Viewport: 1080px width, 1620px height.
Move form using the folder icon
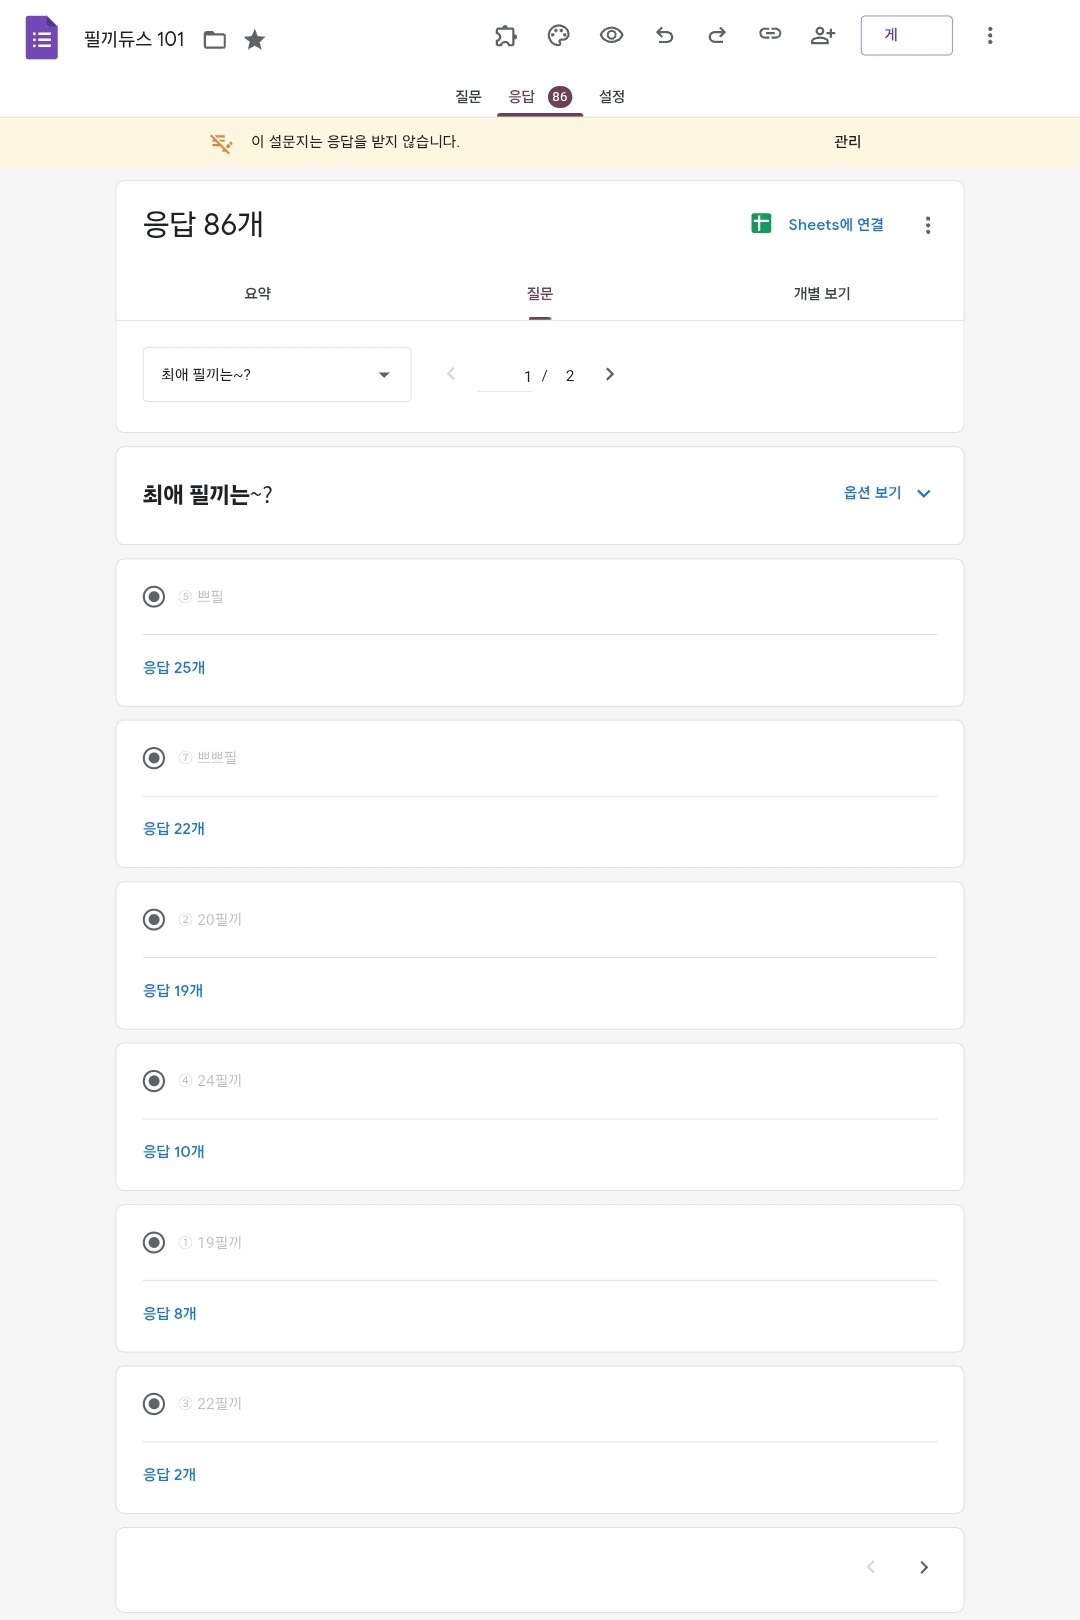[215, 40]
